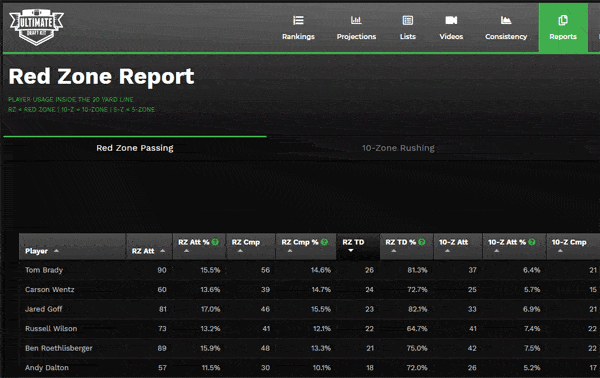This screenshot has height=378, width=600.
Task: Click Andy Dalton's RZ Cmp % 10.1%
Action: tap(321, 368)
